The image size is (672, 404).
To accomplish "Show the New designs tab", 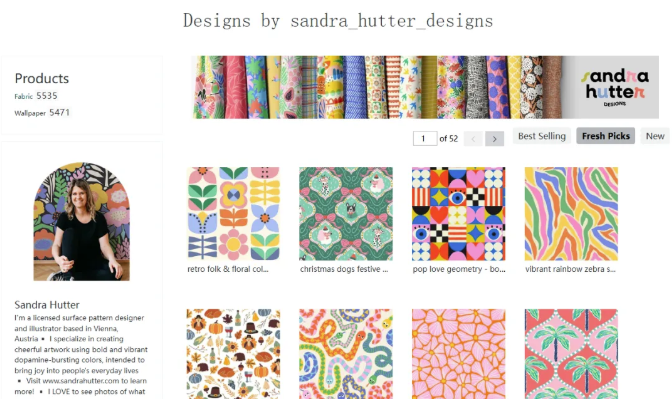I will pyautogui.click(x=655, y=136).
